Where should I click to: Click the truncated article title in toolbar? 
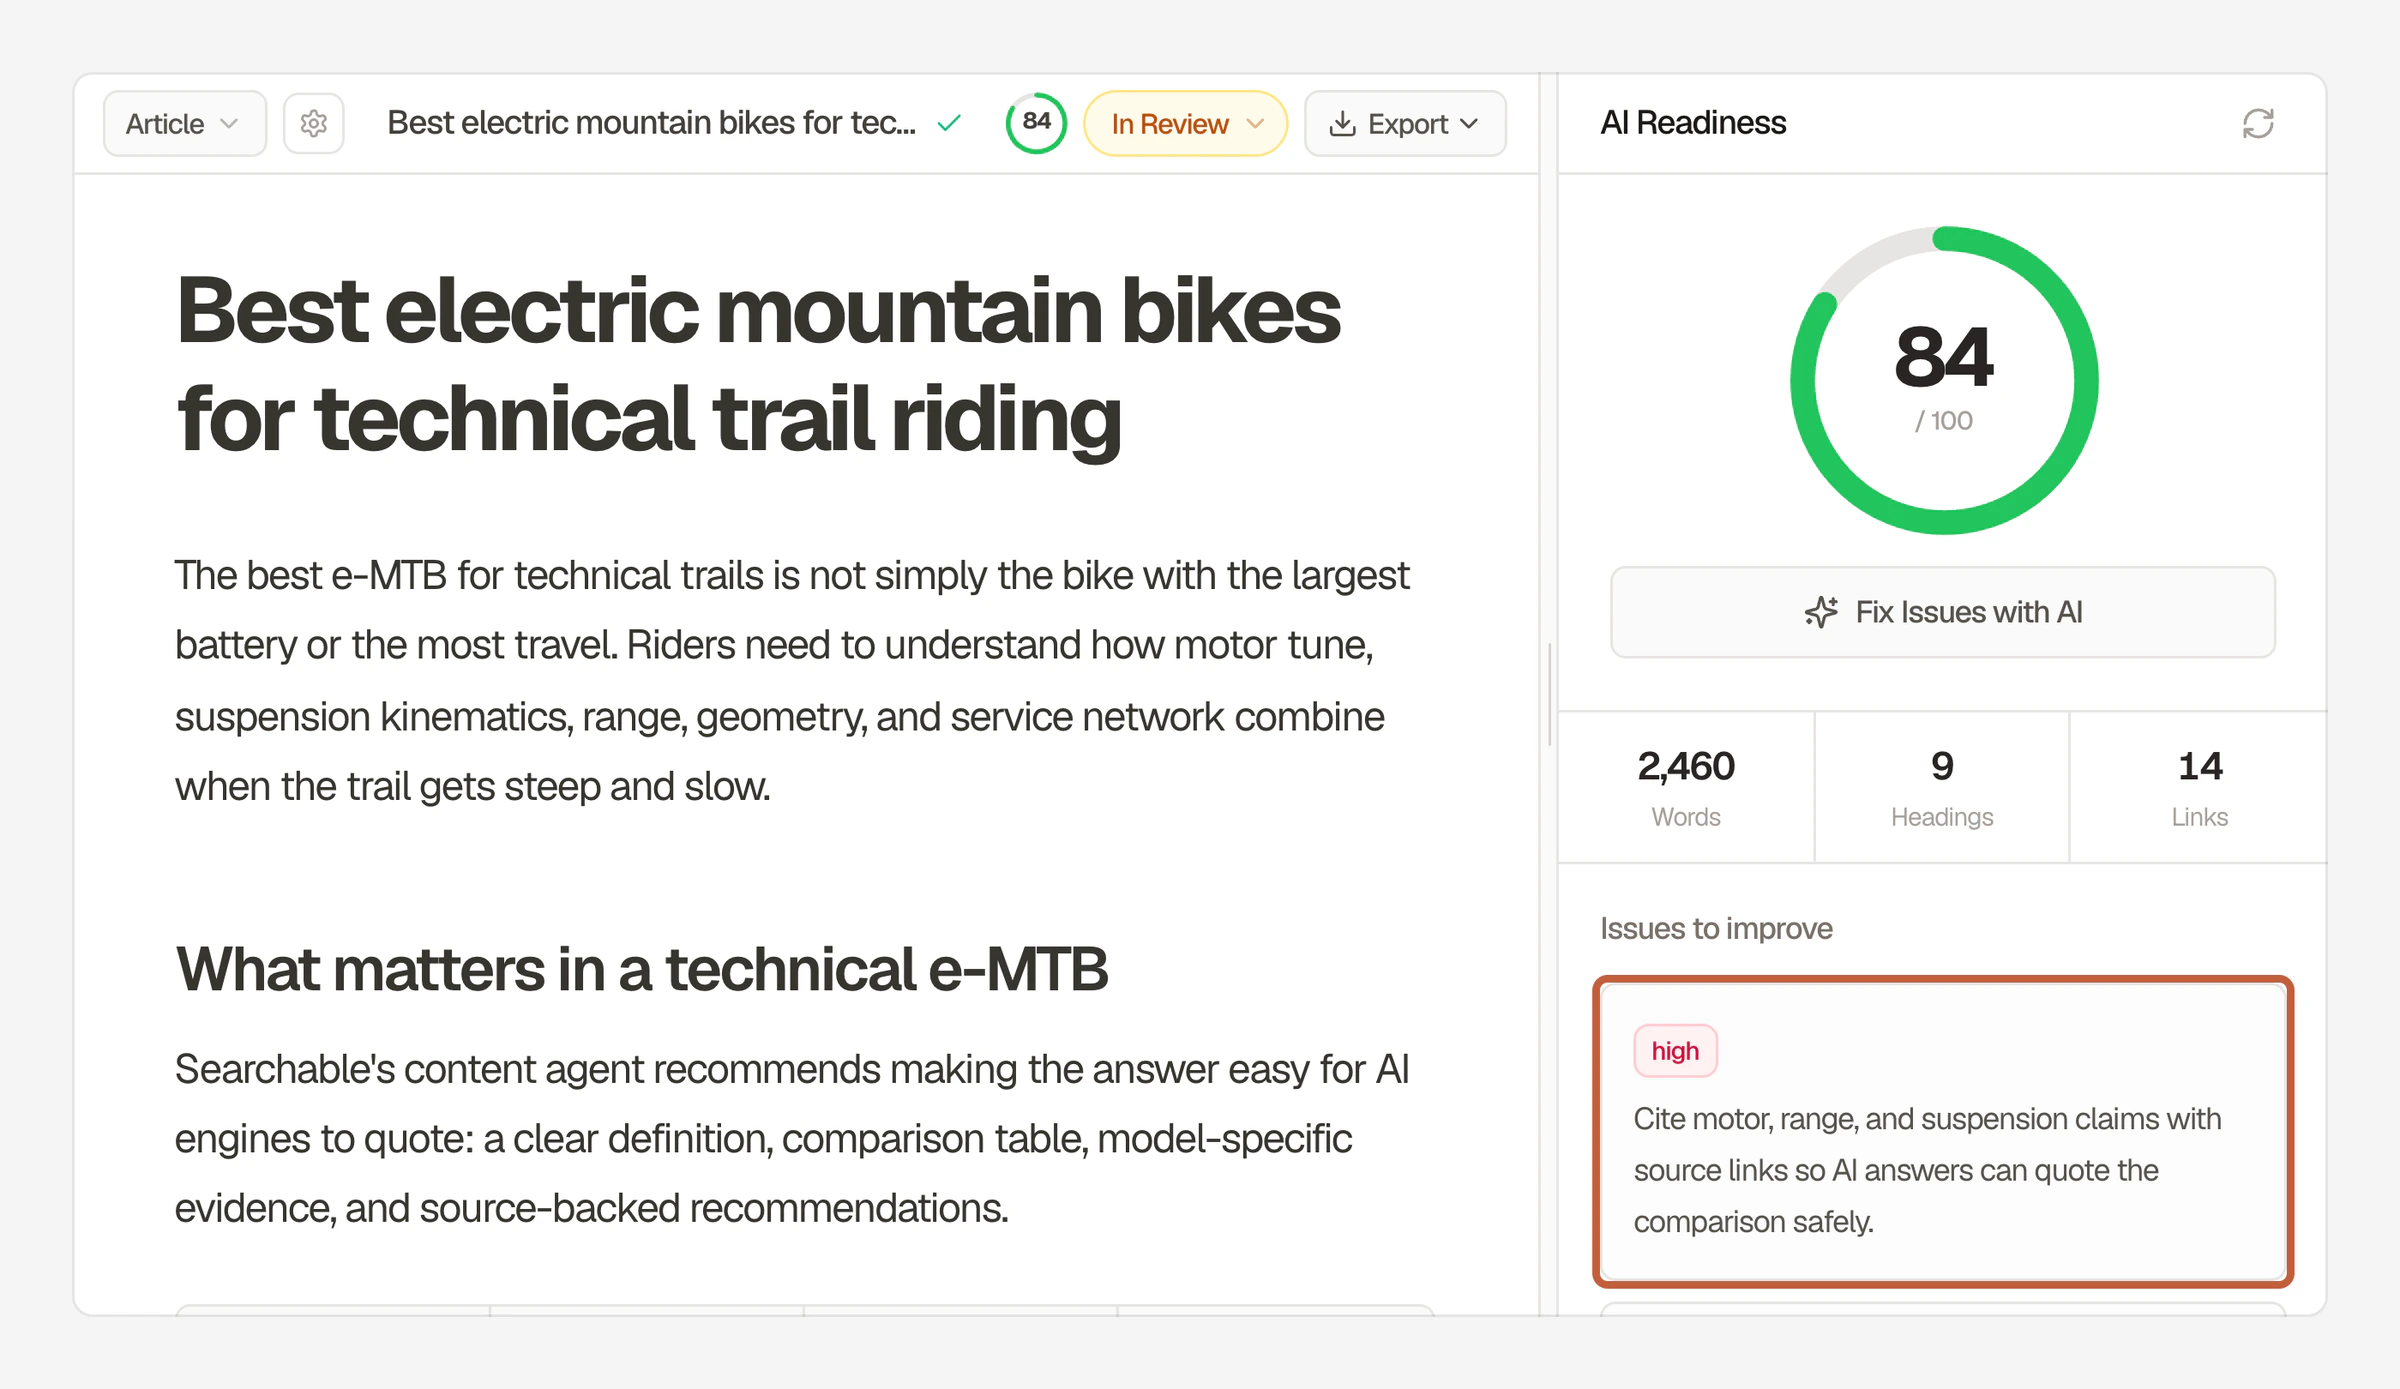(651, 123)
